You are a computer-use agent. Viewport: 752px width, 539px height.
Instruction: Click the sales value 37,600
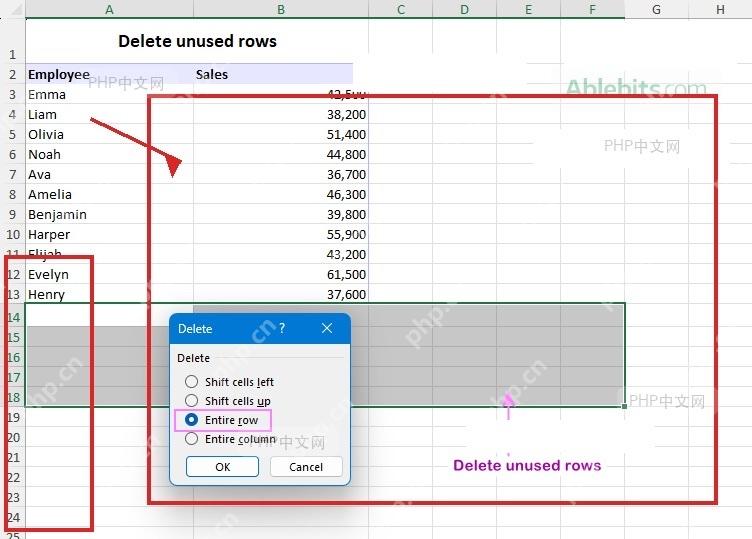point(281,294)
